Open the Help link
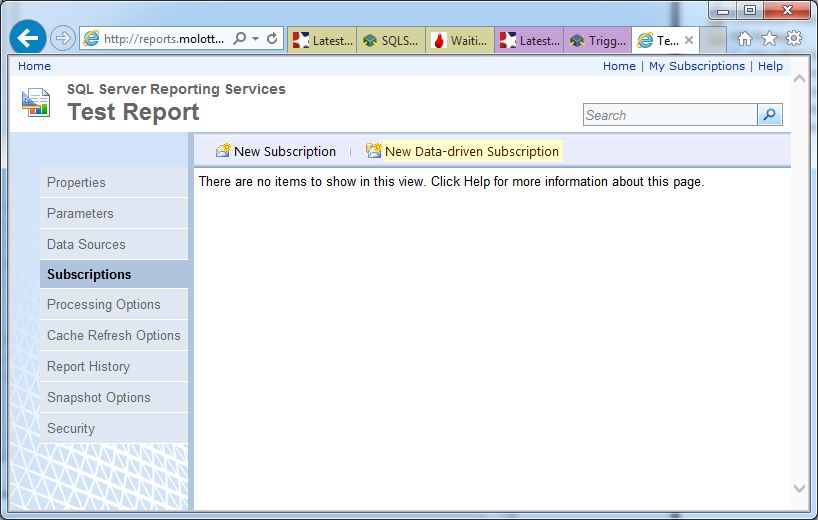Viewport: 818px width, 520px height. coord(771,66)
